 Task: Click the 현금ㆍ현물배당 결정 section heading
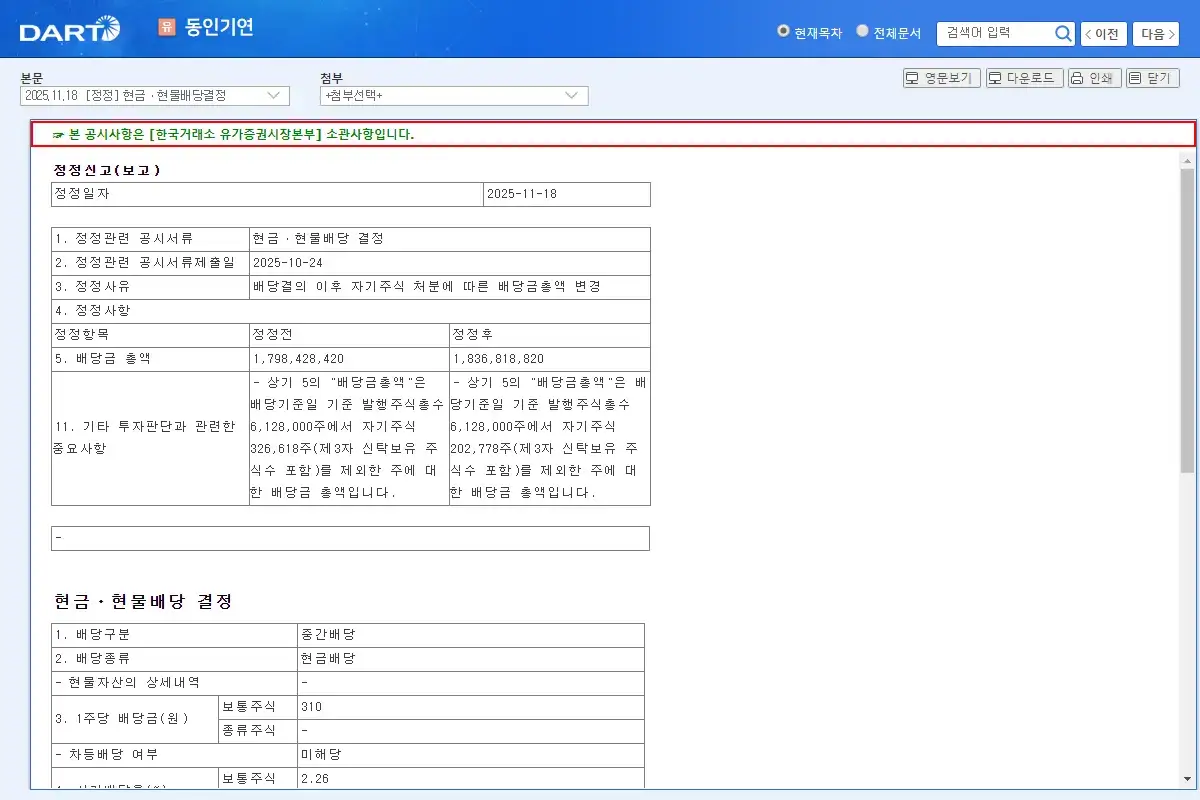[x=143, y=602]
